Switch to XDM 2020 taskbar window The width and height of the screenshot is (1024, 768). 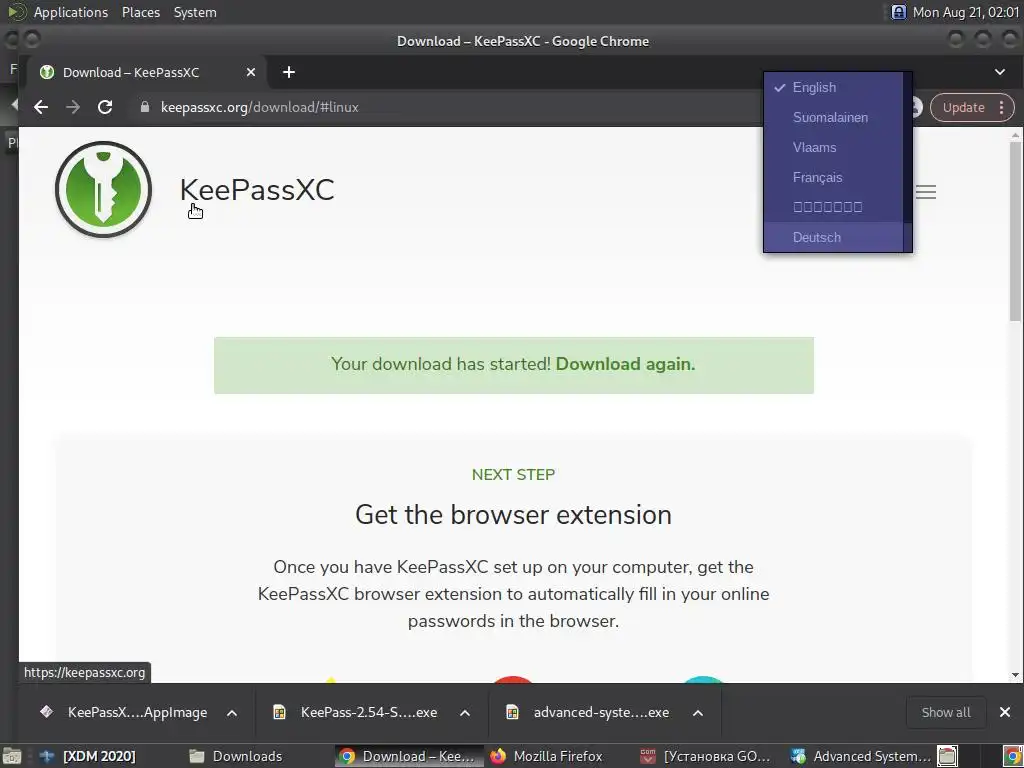tap(87, 756)
